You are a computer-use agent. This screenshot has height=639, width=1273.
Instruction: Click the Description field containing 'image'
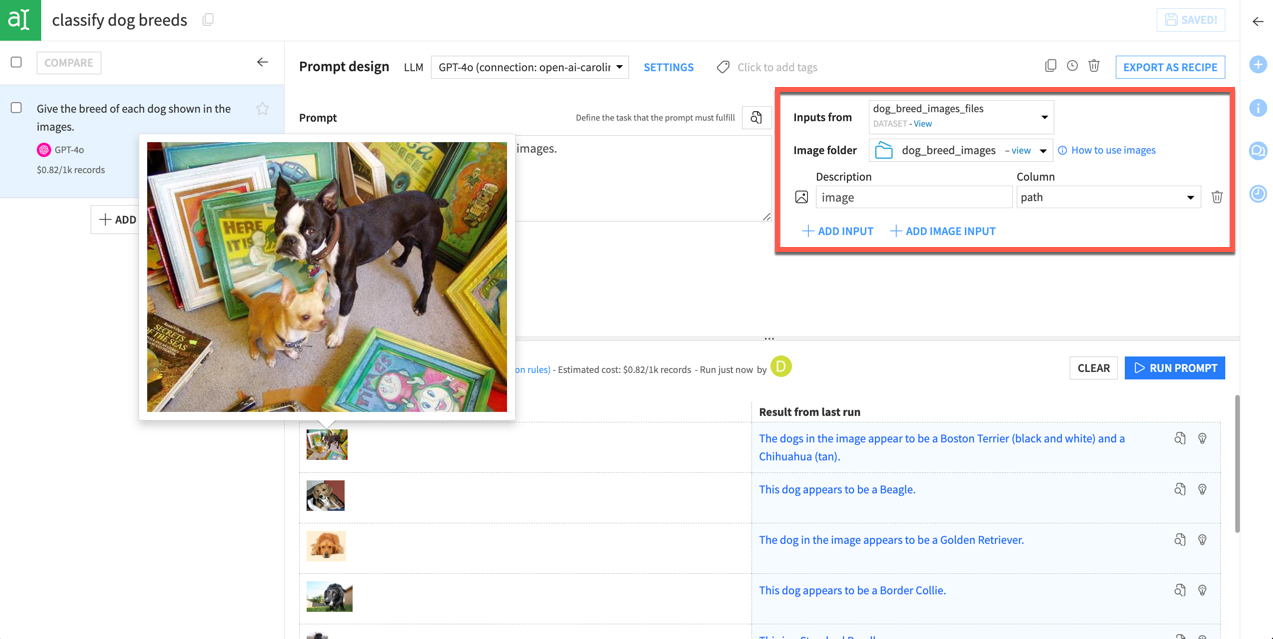pyautogui.click(x=913, y=197)
